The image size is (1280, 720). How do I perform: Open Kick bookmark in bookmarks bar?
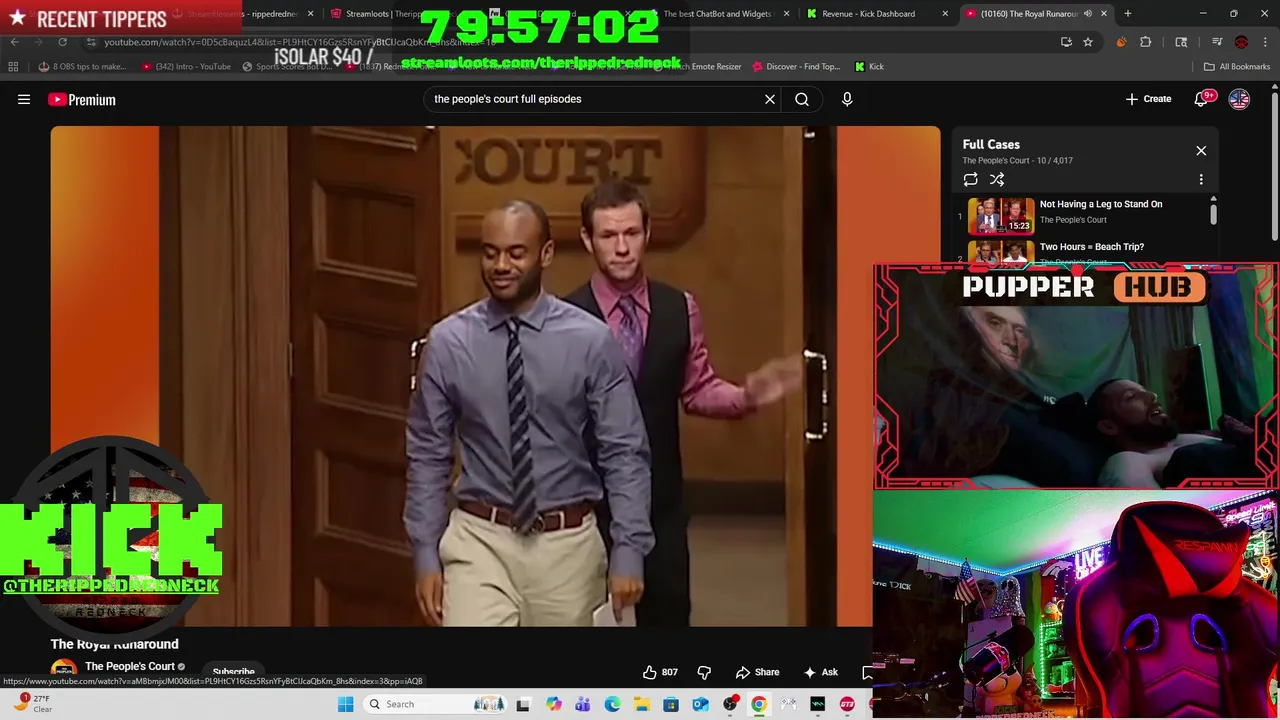pos(869,67)
